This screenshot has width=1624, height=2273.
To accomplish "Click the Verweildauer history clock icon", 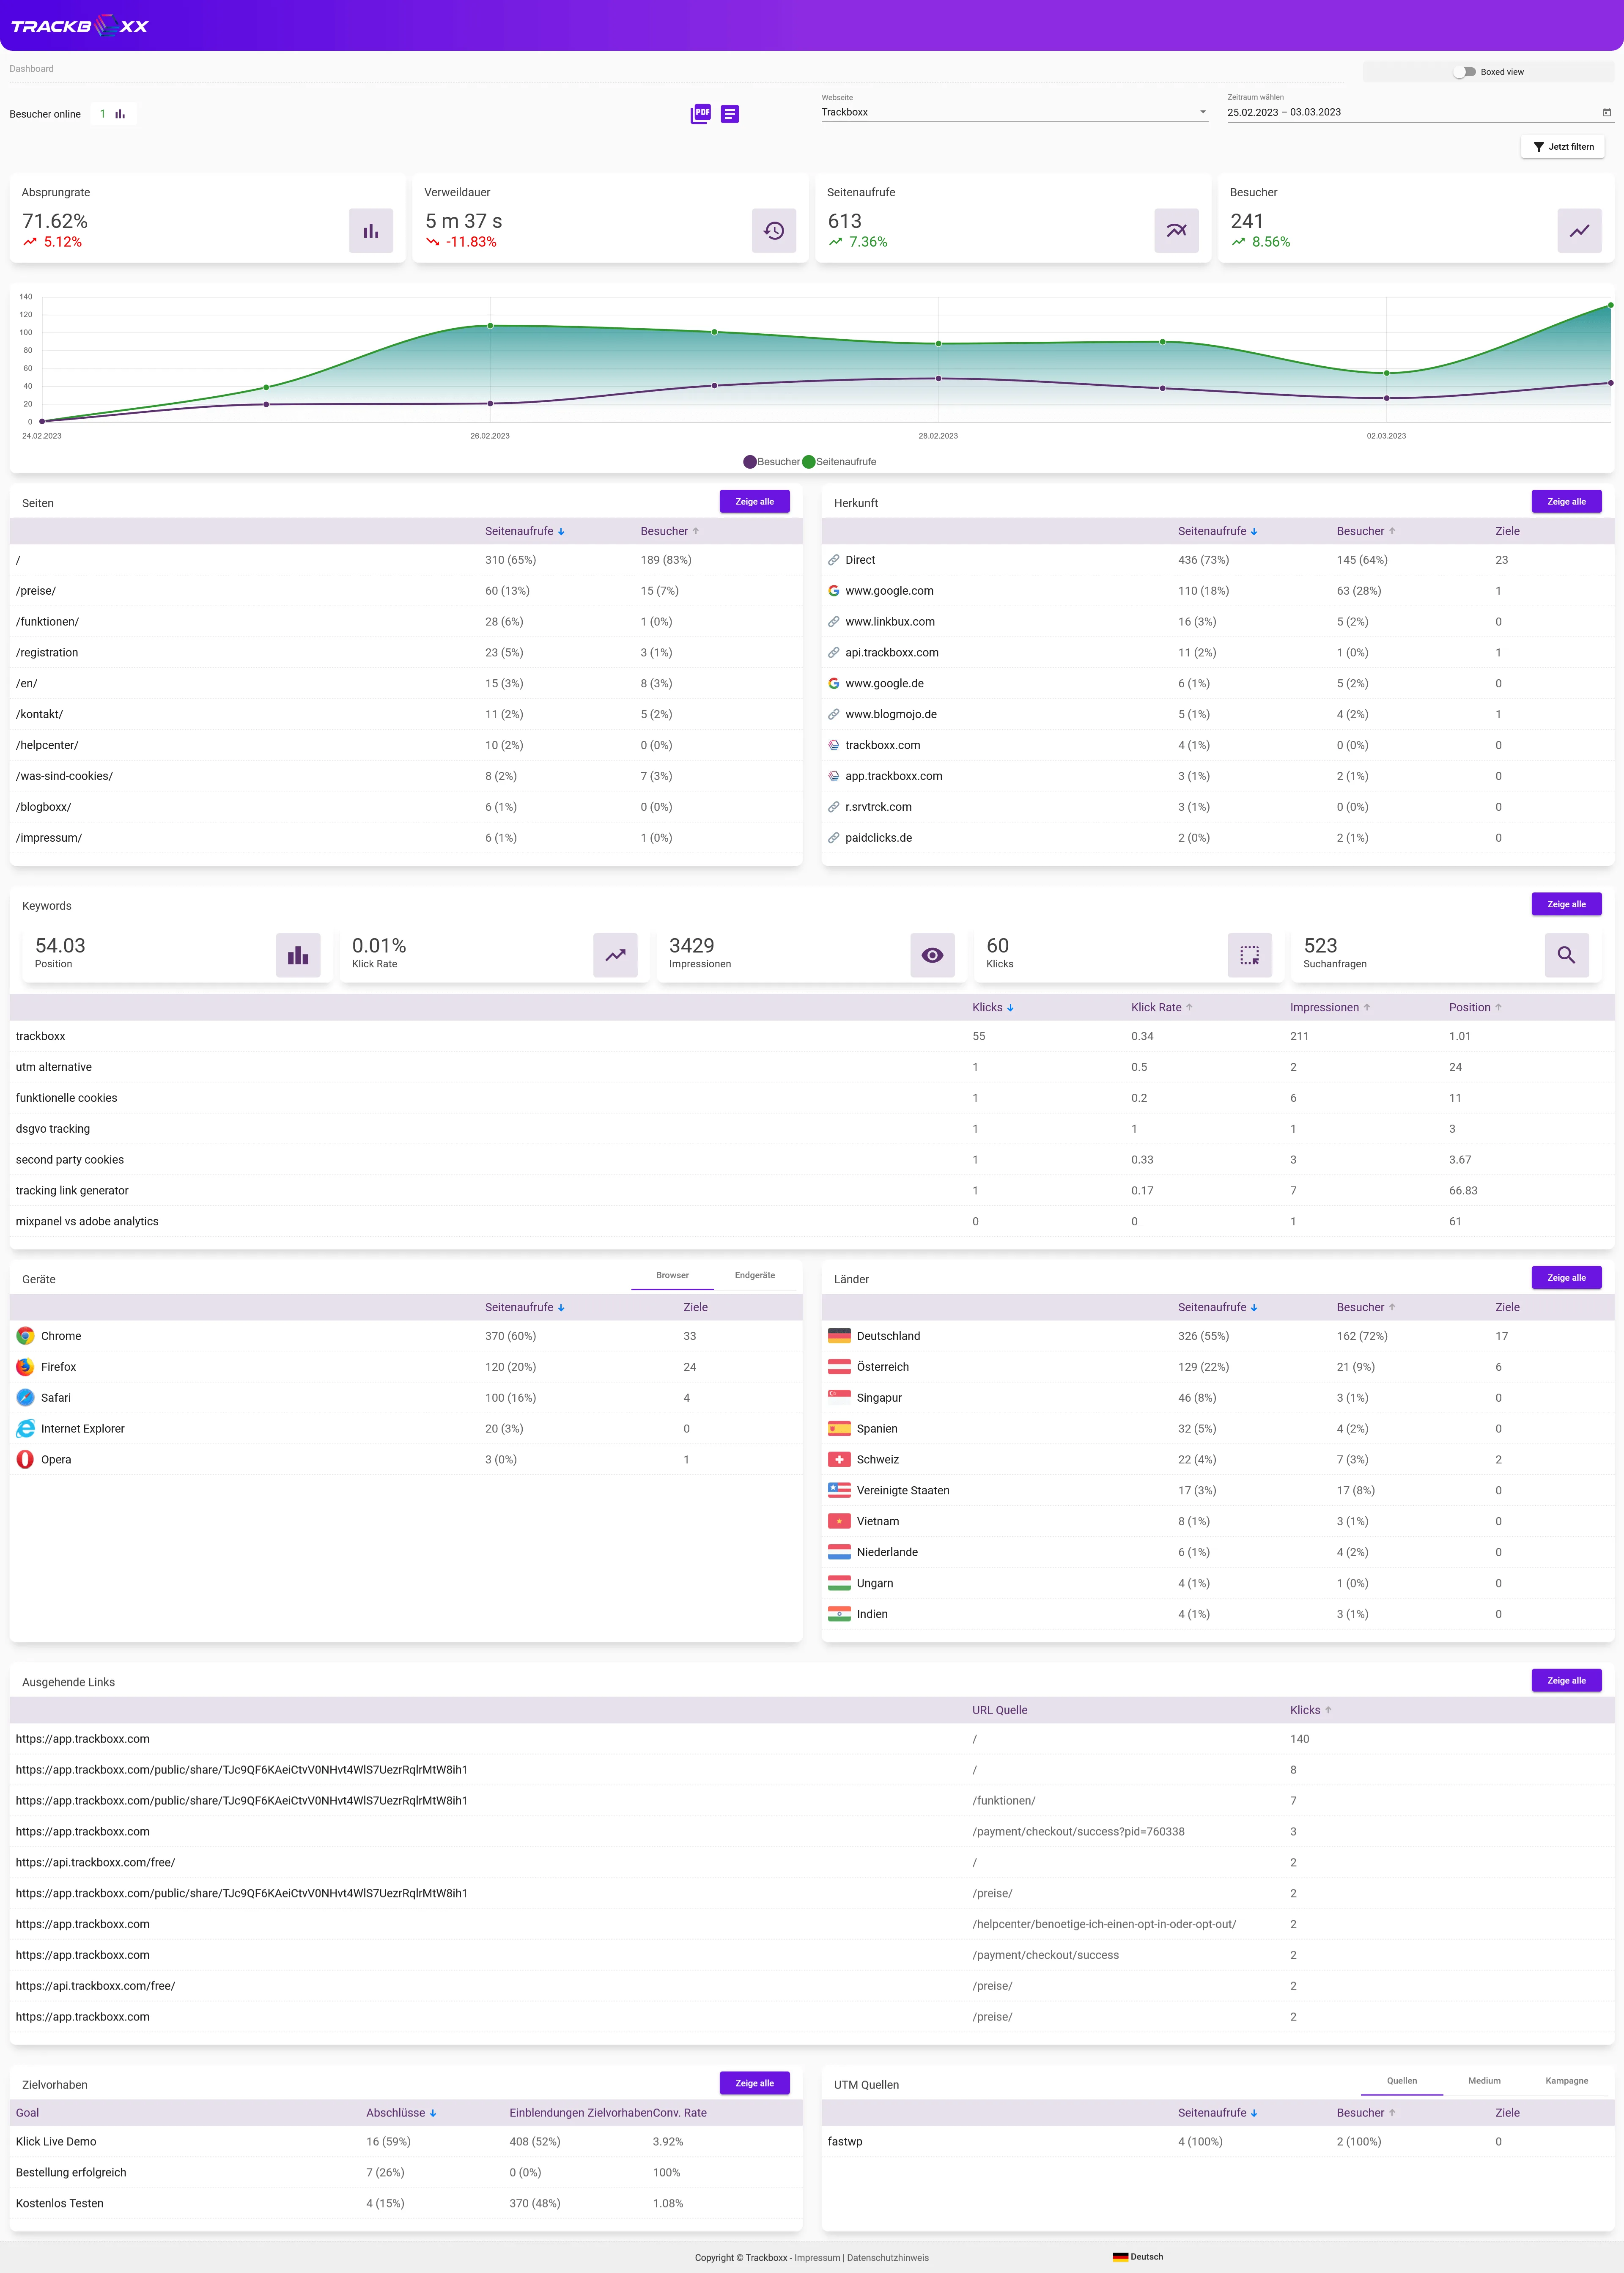I will click(x=774, y=231).
